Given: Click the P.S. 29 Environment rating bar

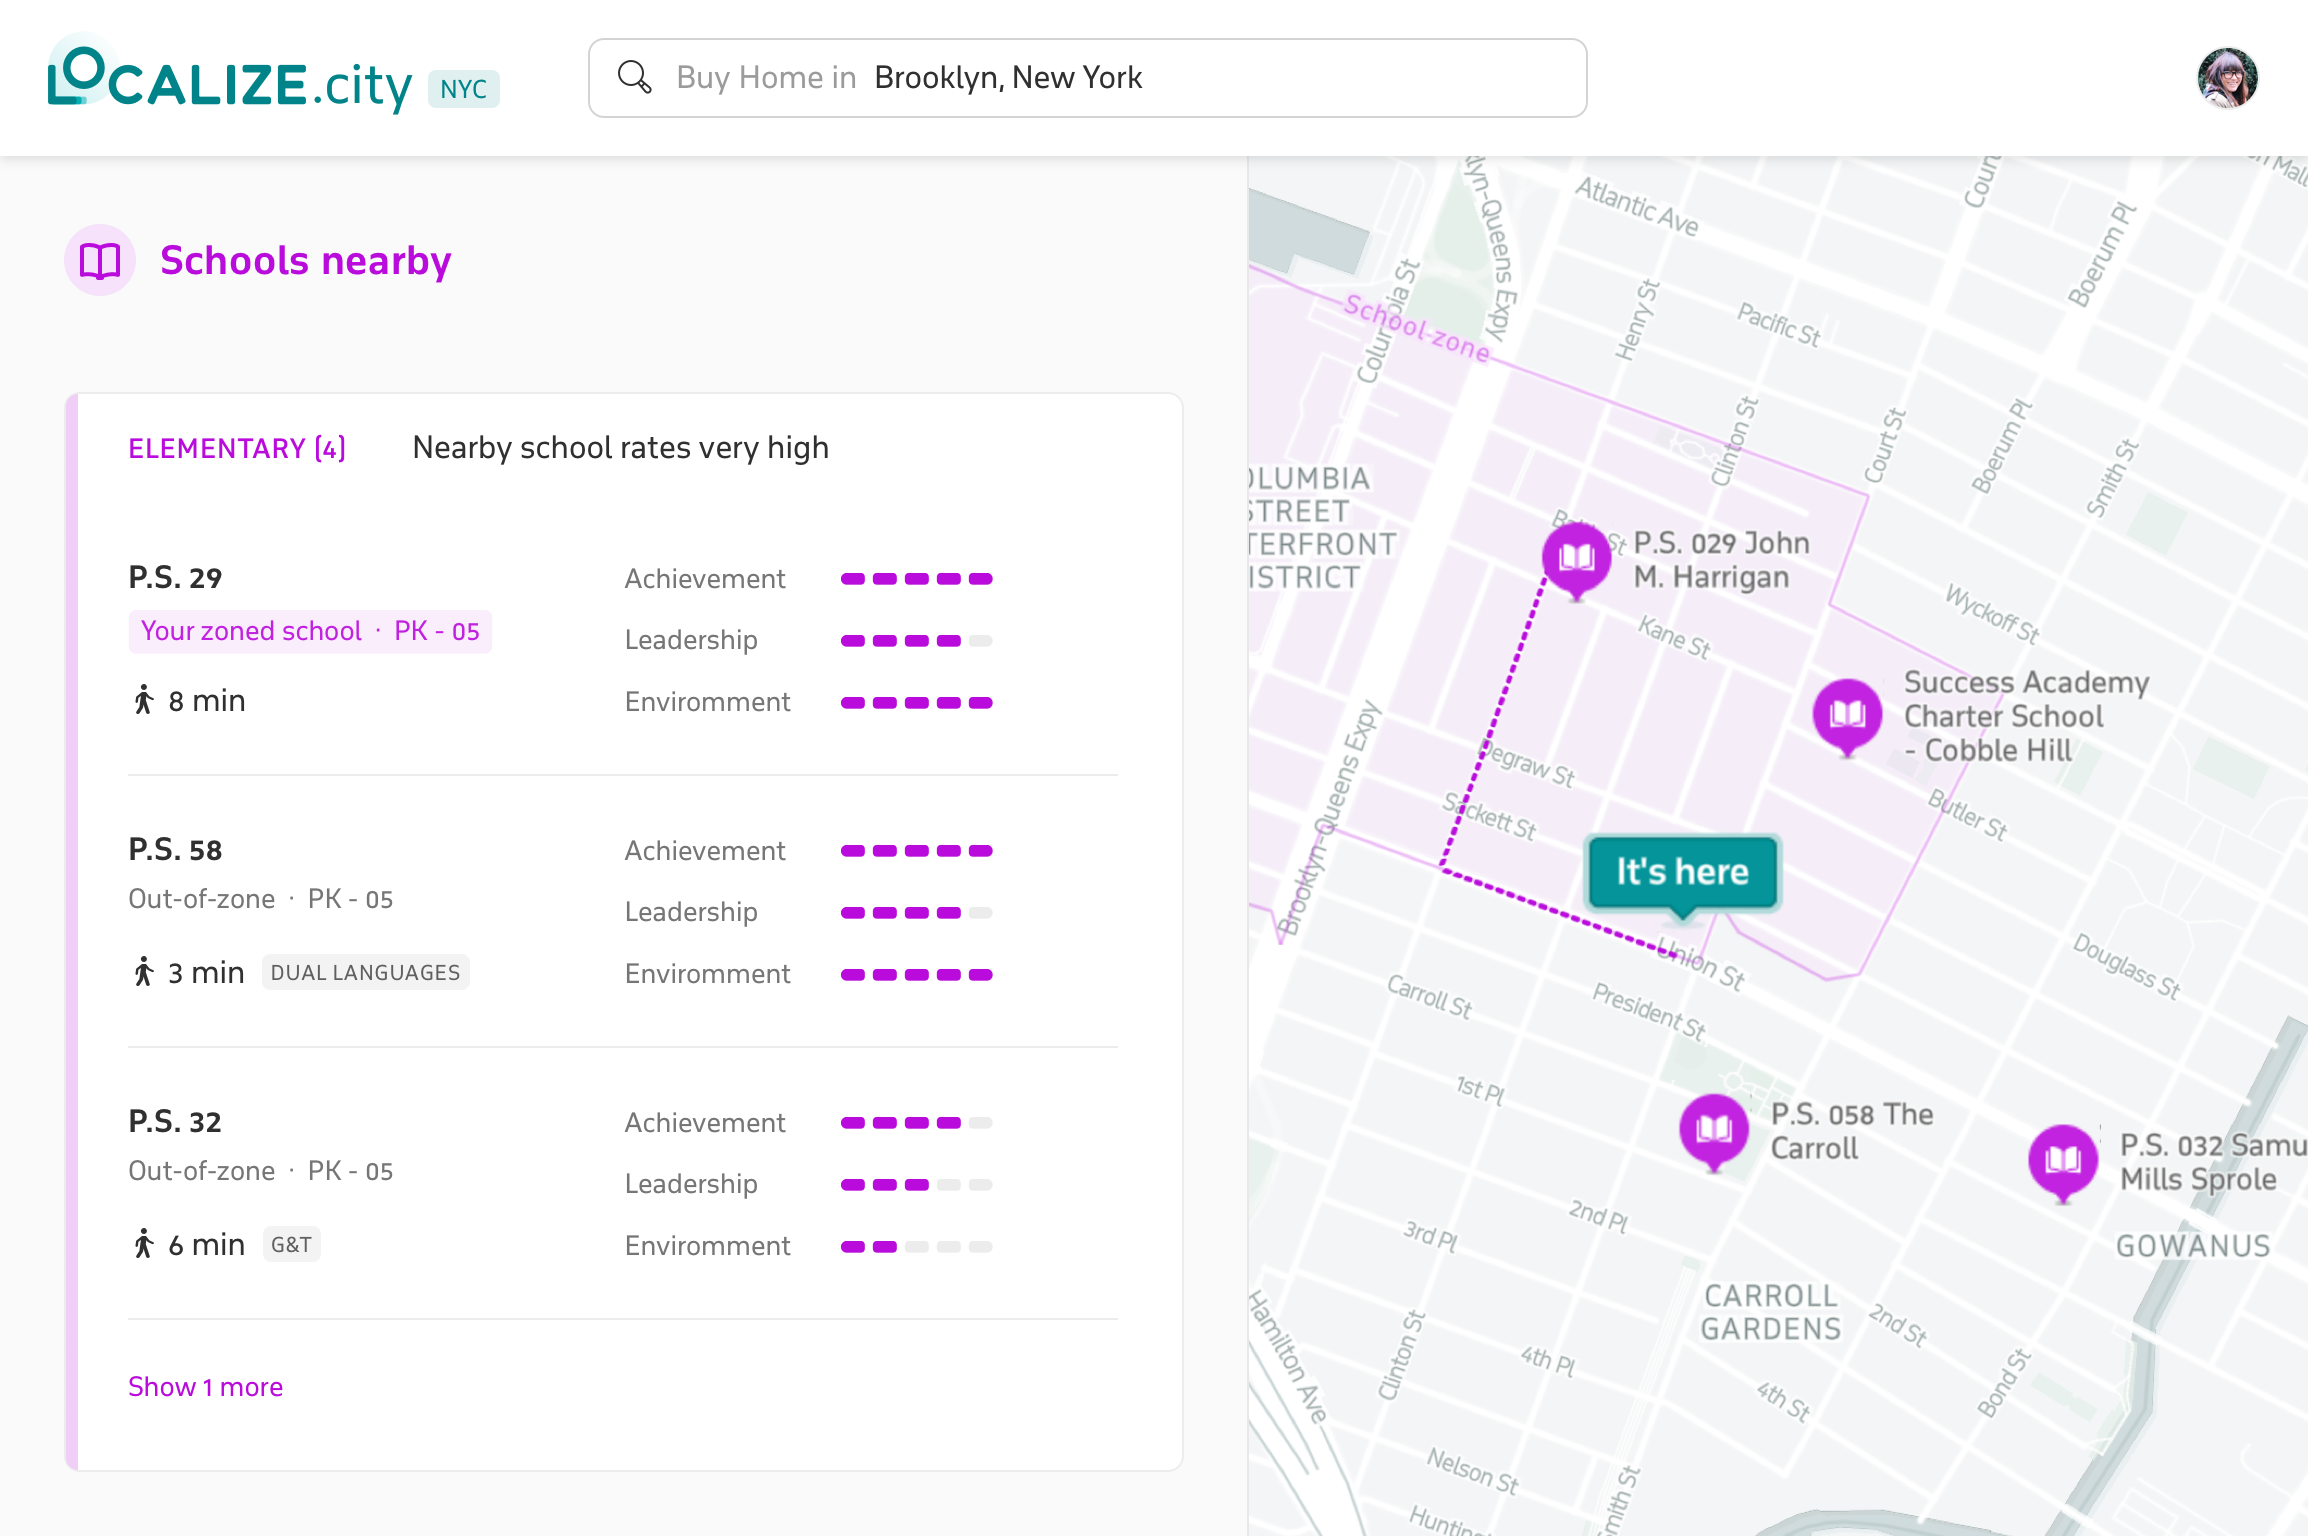Looking at the screenshot, I should click(x=916, y=703).
